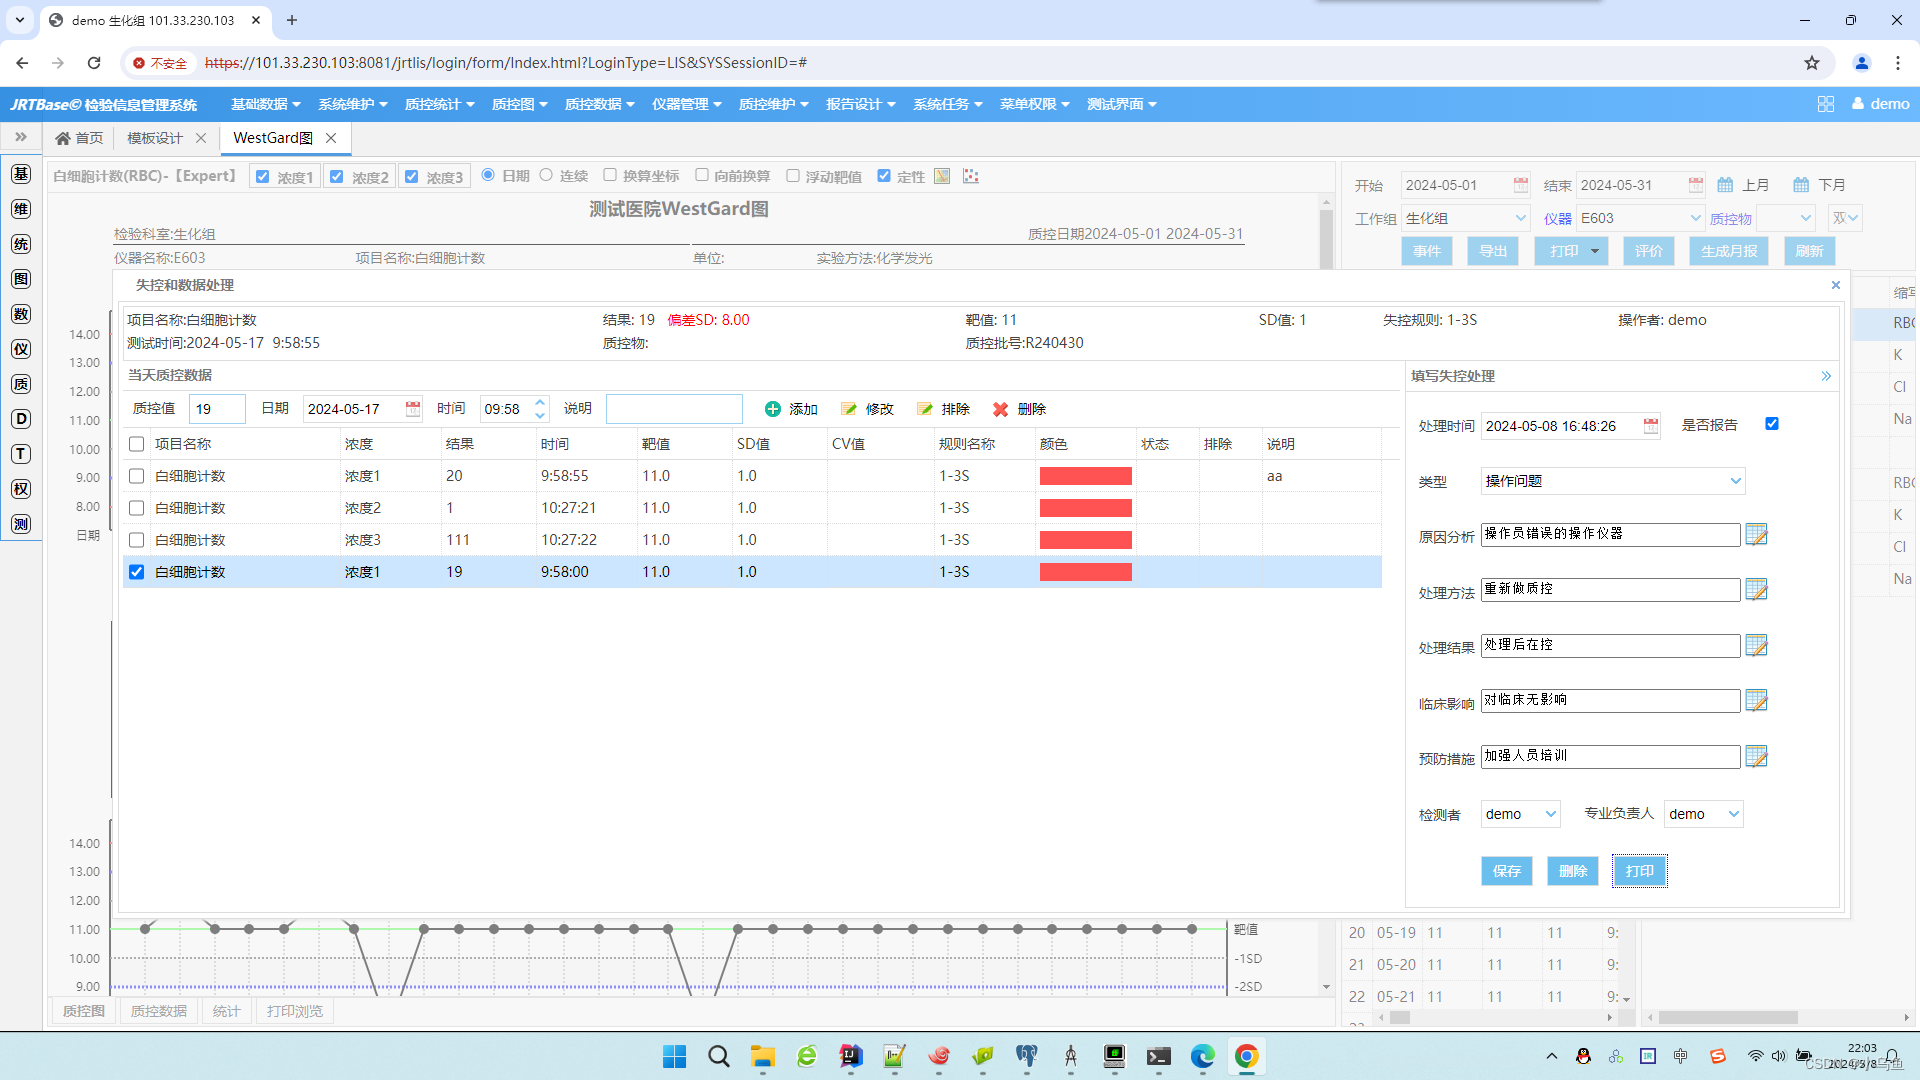Click the 删除 button below the form
1920x1080 pixels.
point(1573,871)
